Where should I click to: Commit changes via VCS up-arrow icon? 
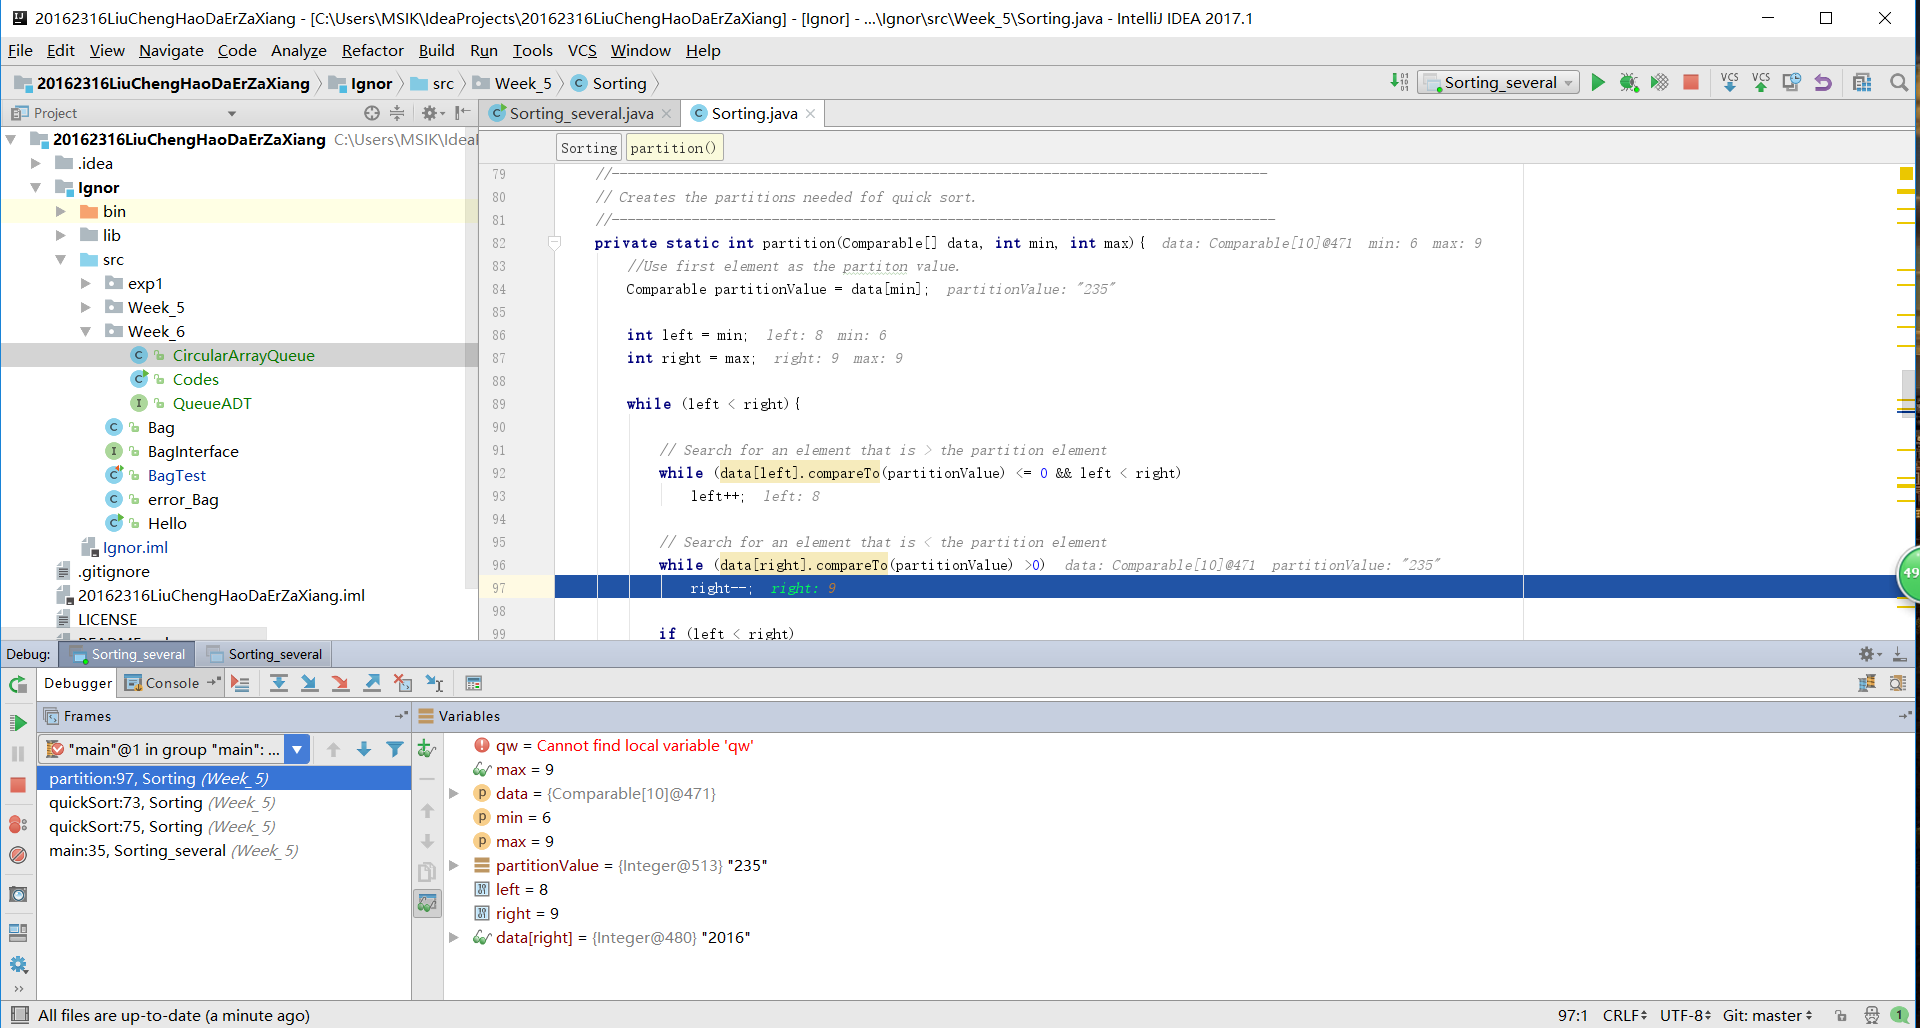pos(1761,82)
